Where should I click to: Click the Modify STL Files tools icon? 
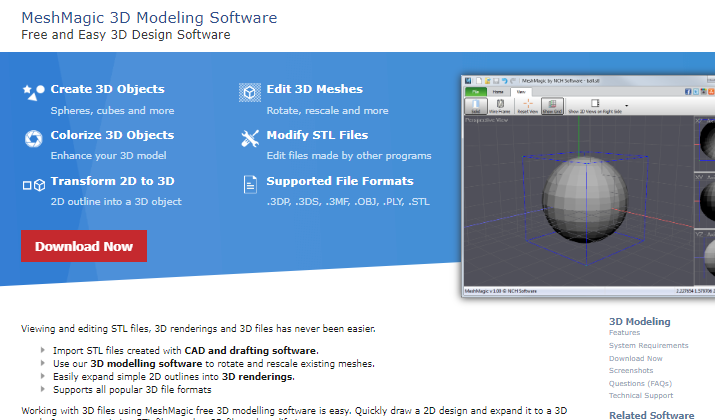click(x=250, y=139)
